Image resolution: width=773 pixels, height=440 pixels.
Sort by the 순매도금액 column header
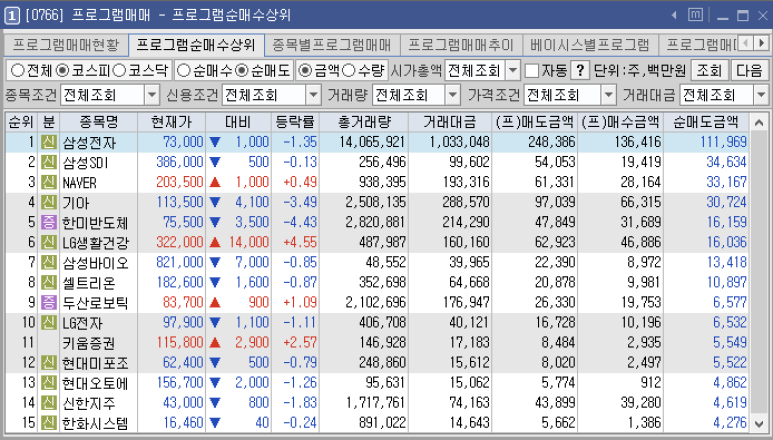pyautogui.click(x=706, y=122)
